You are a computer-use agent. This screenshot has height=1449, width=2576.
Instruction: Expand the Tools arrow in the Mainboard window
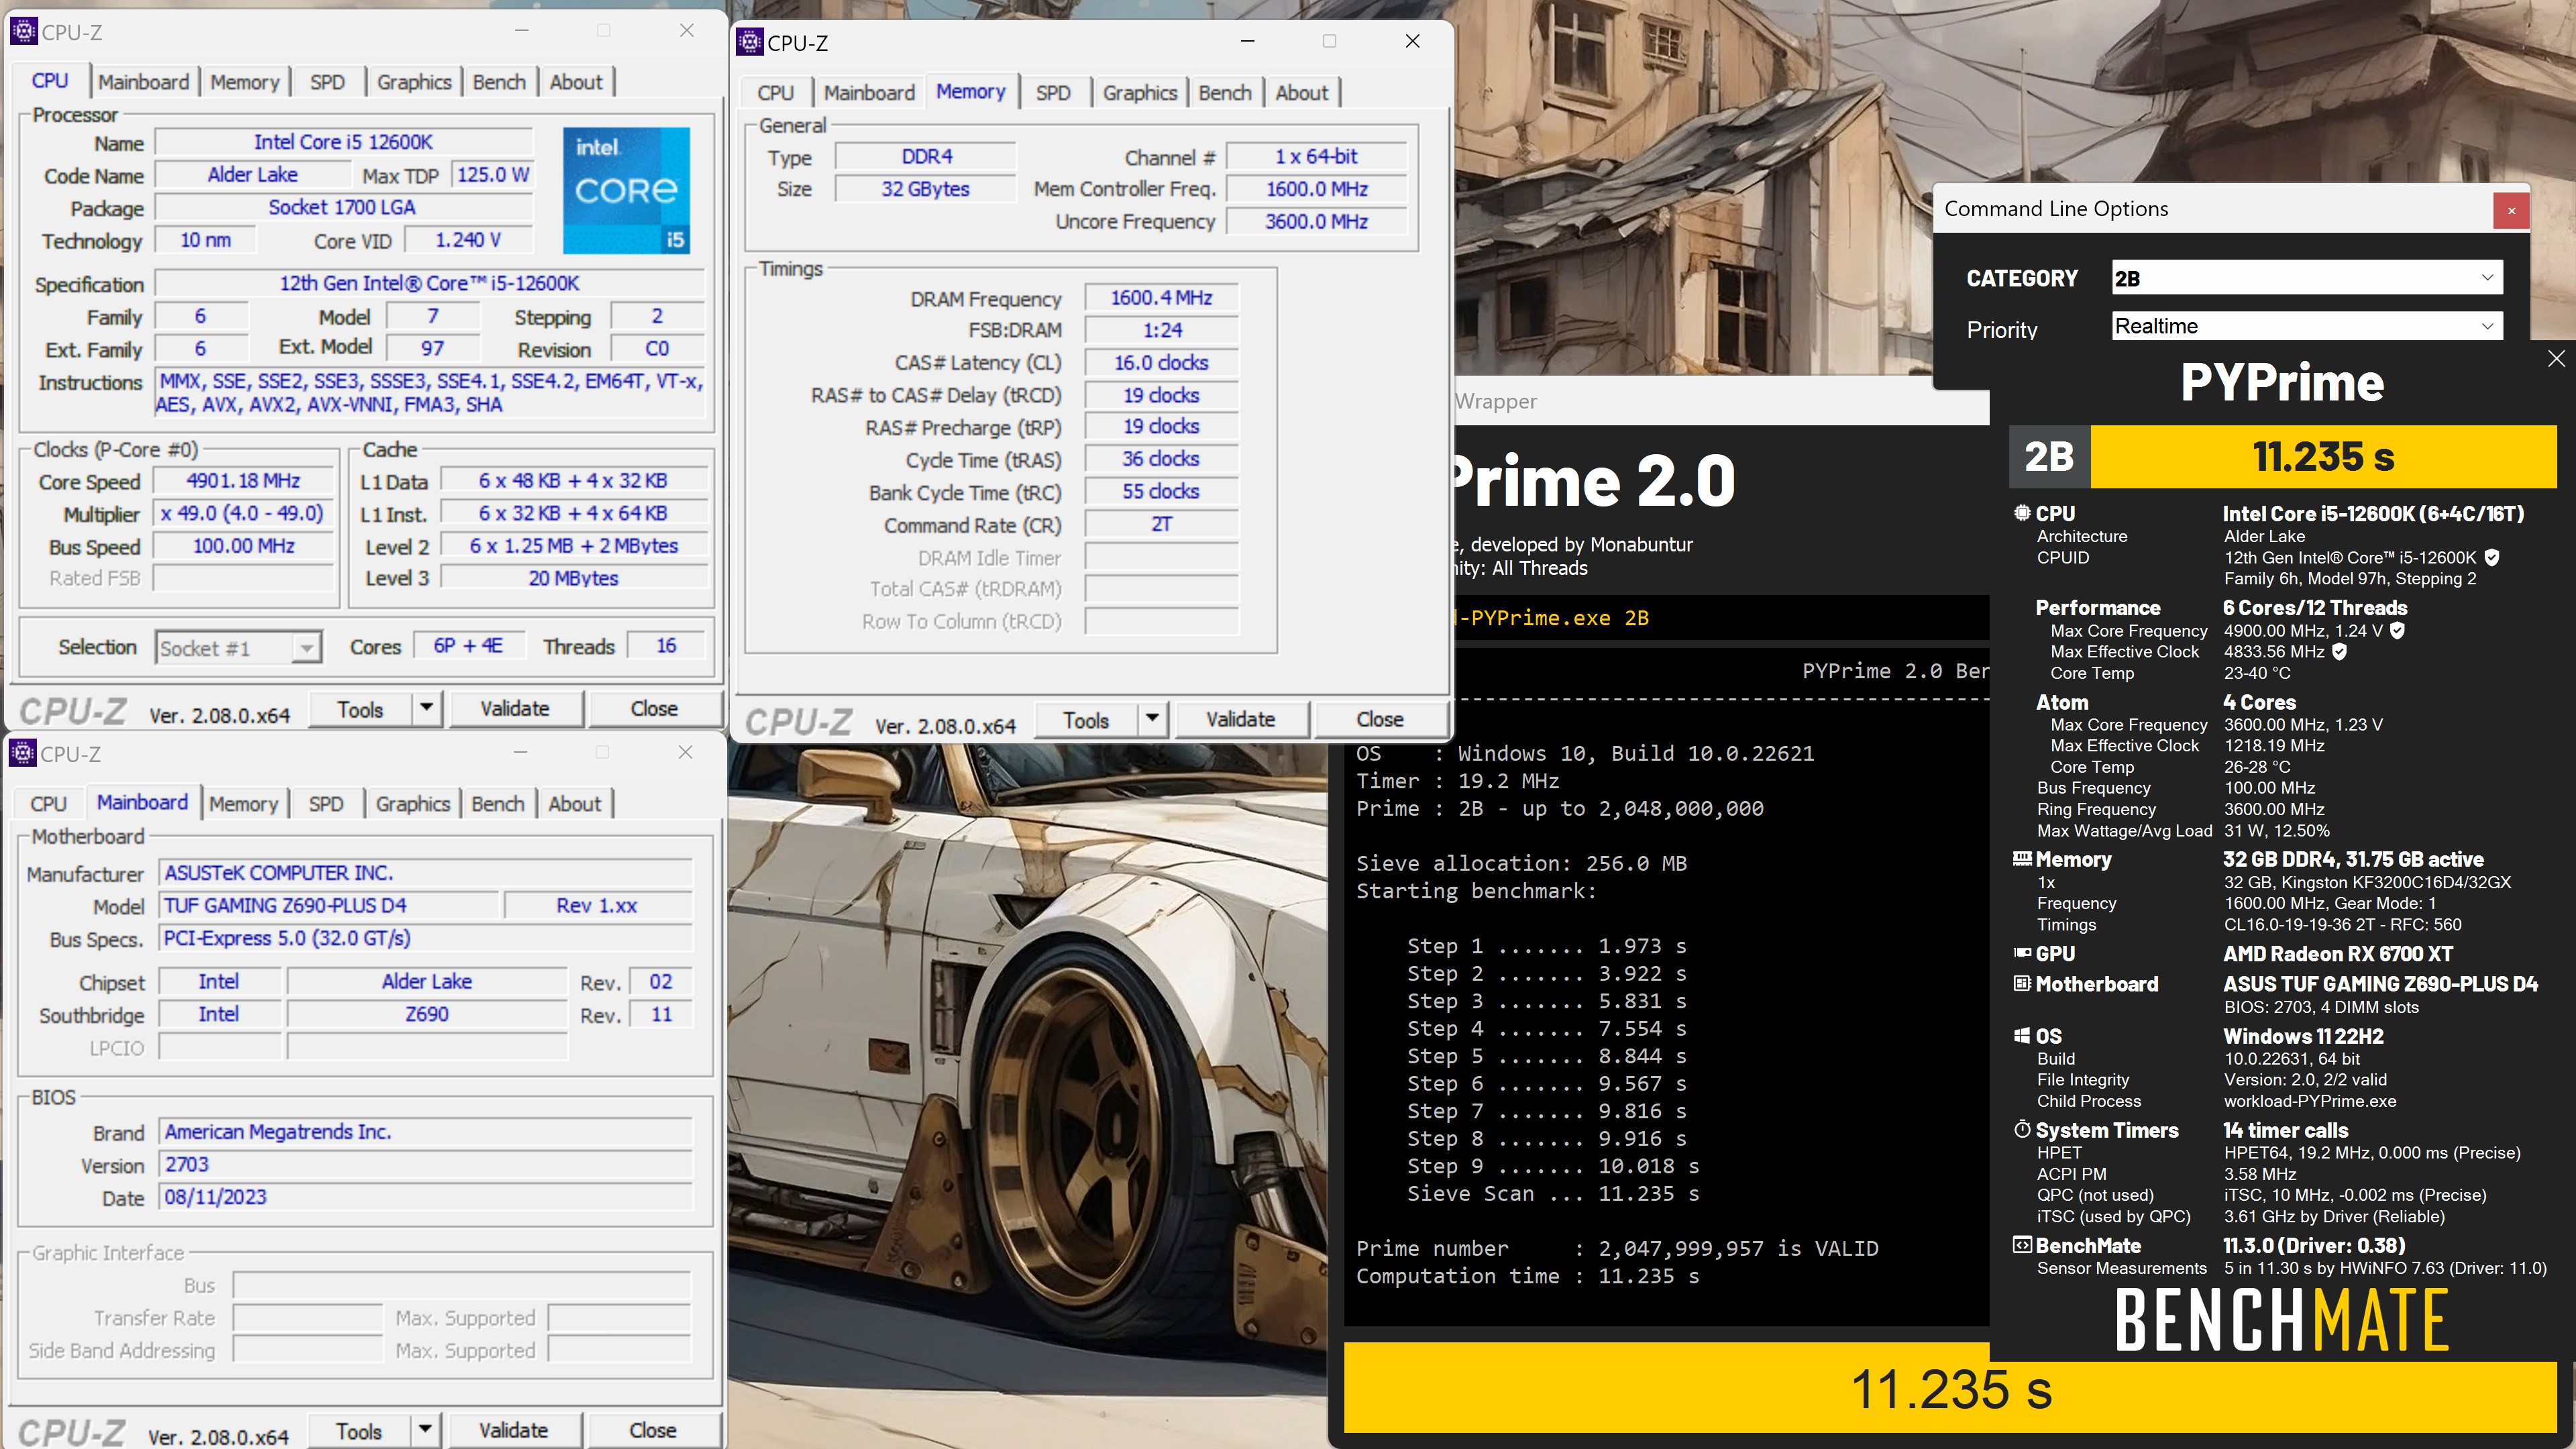point(425,1430)
